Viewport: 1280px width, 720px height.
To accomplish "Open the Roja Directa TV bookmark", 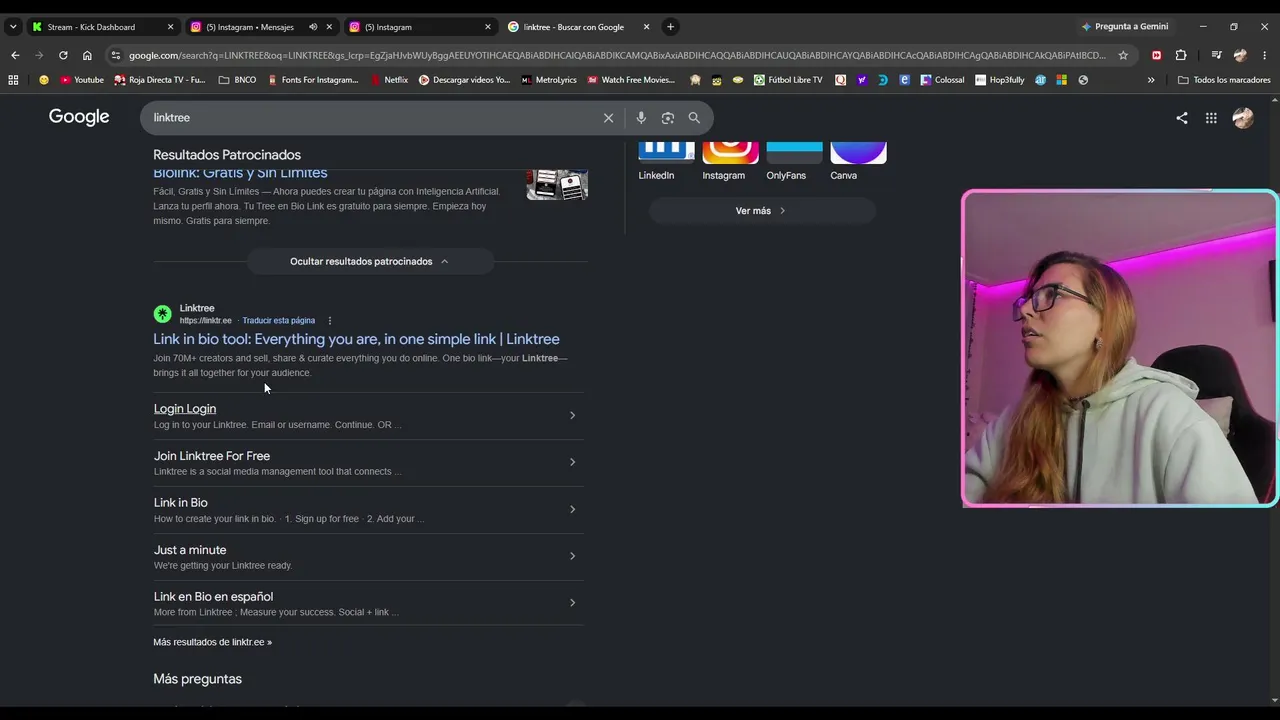I will 160,80.
